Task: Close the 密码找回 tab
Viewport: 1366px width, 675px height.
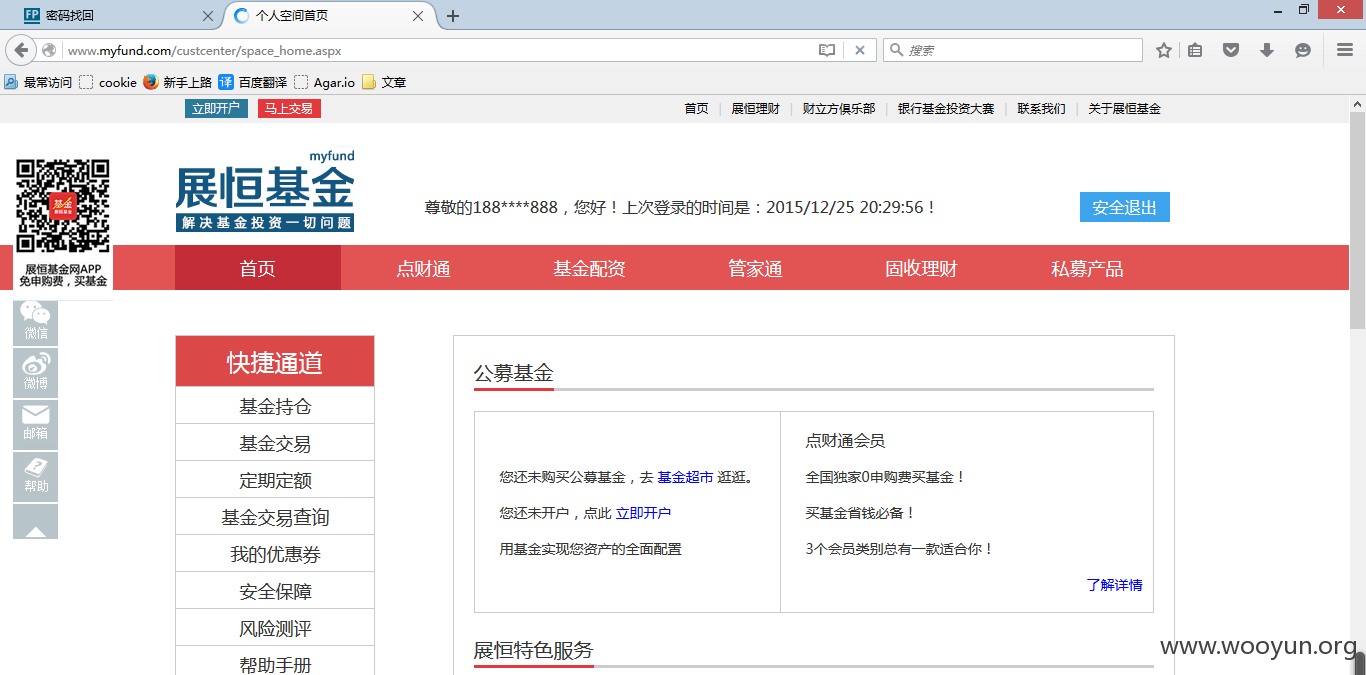Action: click(208, 16)
